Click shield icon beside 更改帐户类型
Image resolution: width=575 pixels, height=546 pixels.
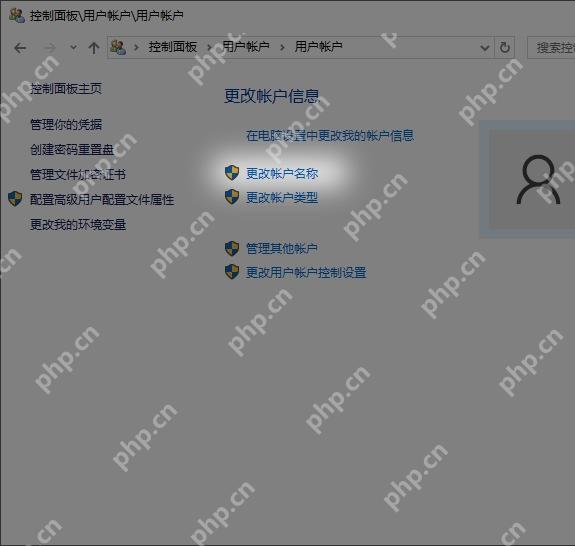[x=232, y=197]
